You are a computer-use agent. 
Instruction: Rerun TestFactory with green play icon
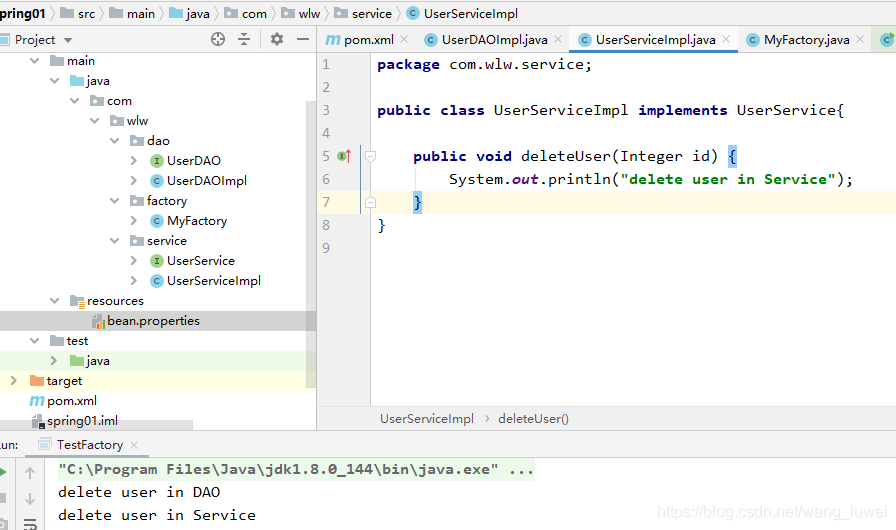[x=3, y=472]
